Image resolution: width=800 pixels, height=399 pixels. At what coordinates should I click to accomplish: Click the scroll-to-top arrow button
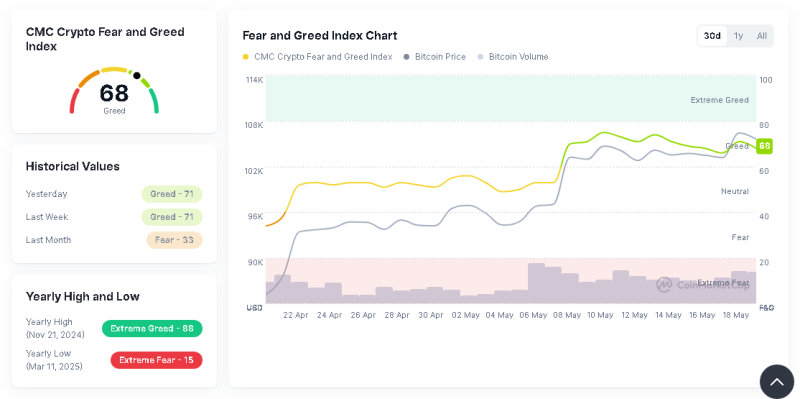777,382
